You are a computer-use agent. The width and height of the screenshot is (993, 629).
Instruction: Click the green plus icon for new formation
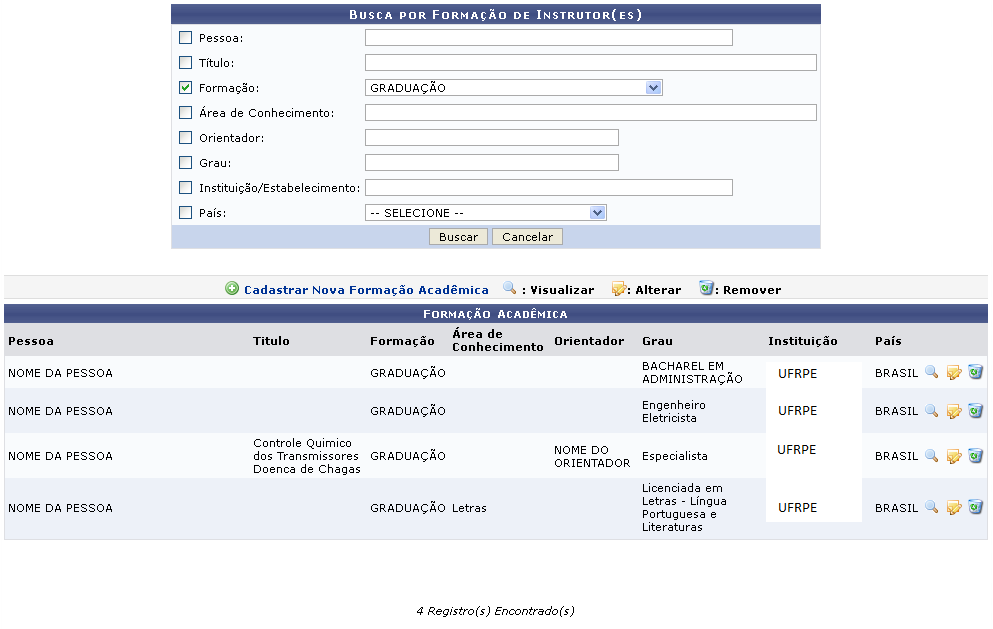(232, 289)
